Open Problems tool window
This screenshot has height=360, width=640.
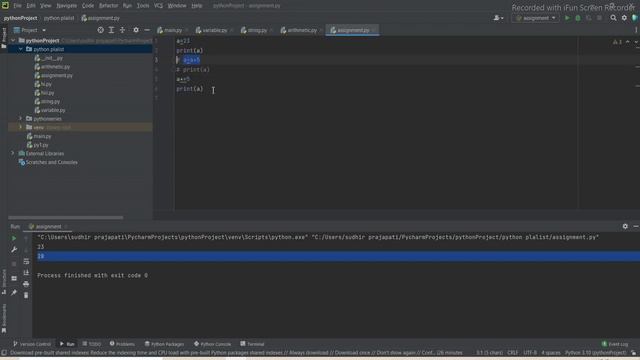click(122, 344)
